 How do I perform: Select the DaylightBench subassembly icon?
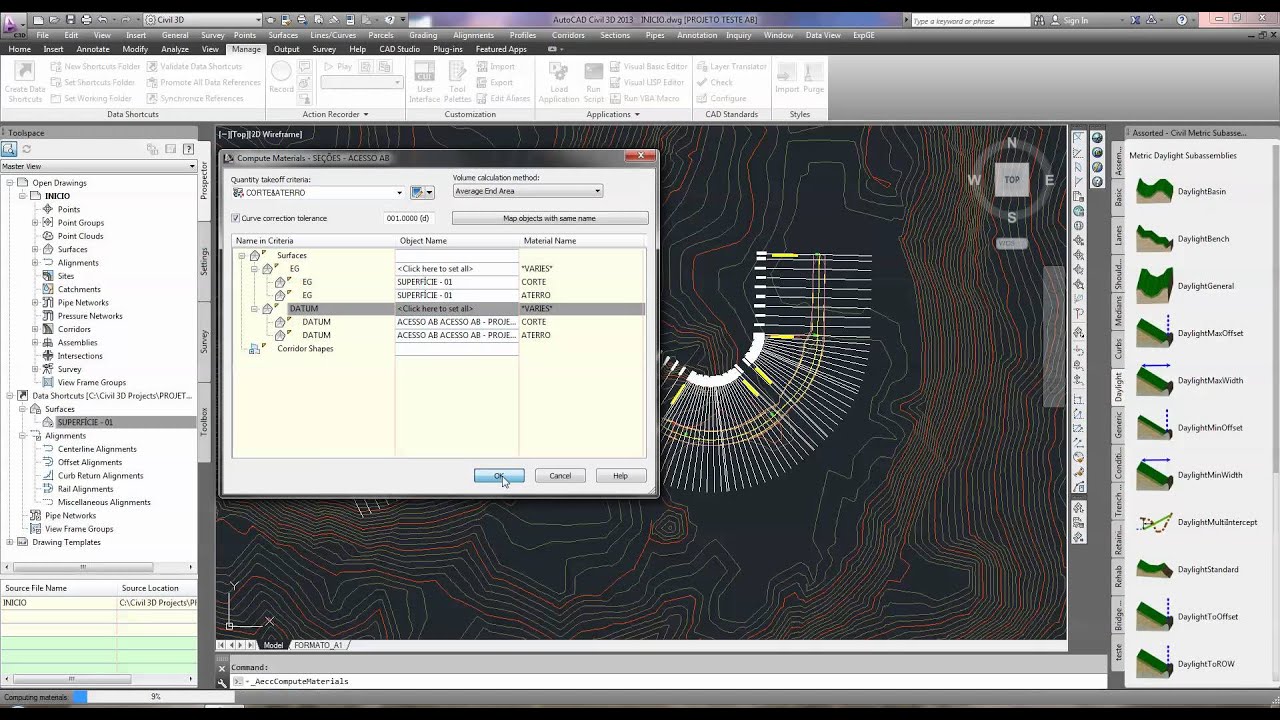1154,239
